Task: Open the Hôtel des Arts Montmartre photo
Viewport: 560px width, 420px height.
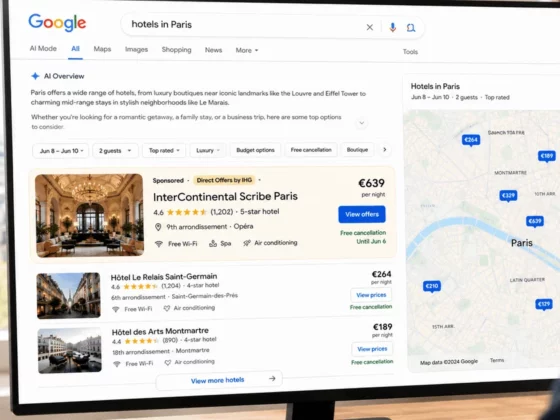Action: click(x=70, y=351)
